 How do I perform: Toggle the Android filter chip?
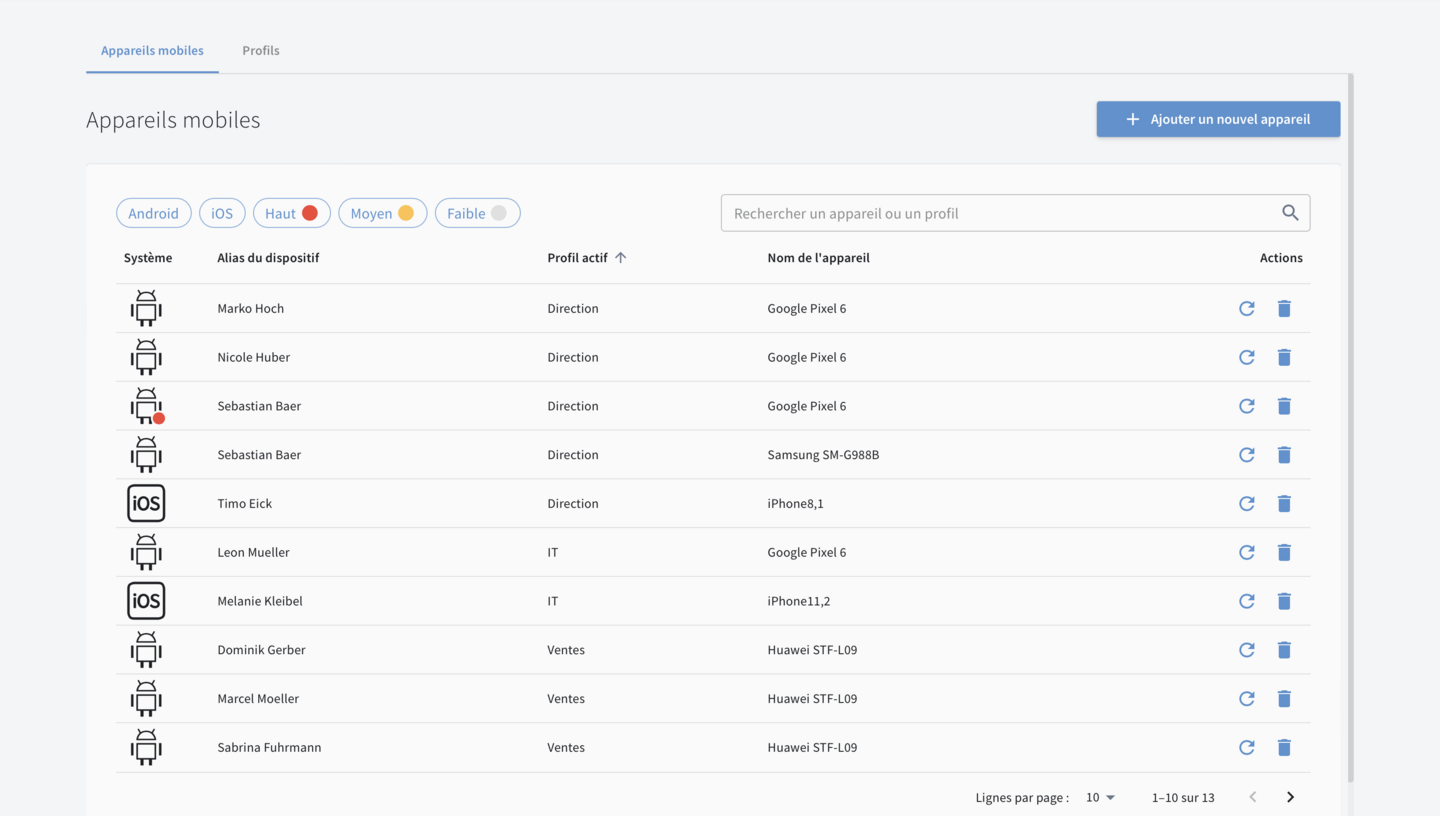pos(153,213)
